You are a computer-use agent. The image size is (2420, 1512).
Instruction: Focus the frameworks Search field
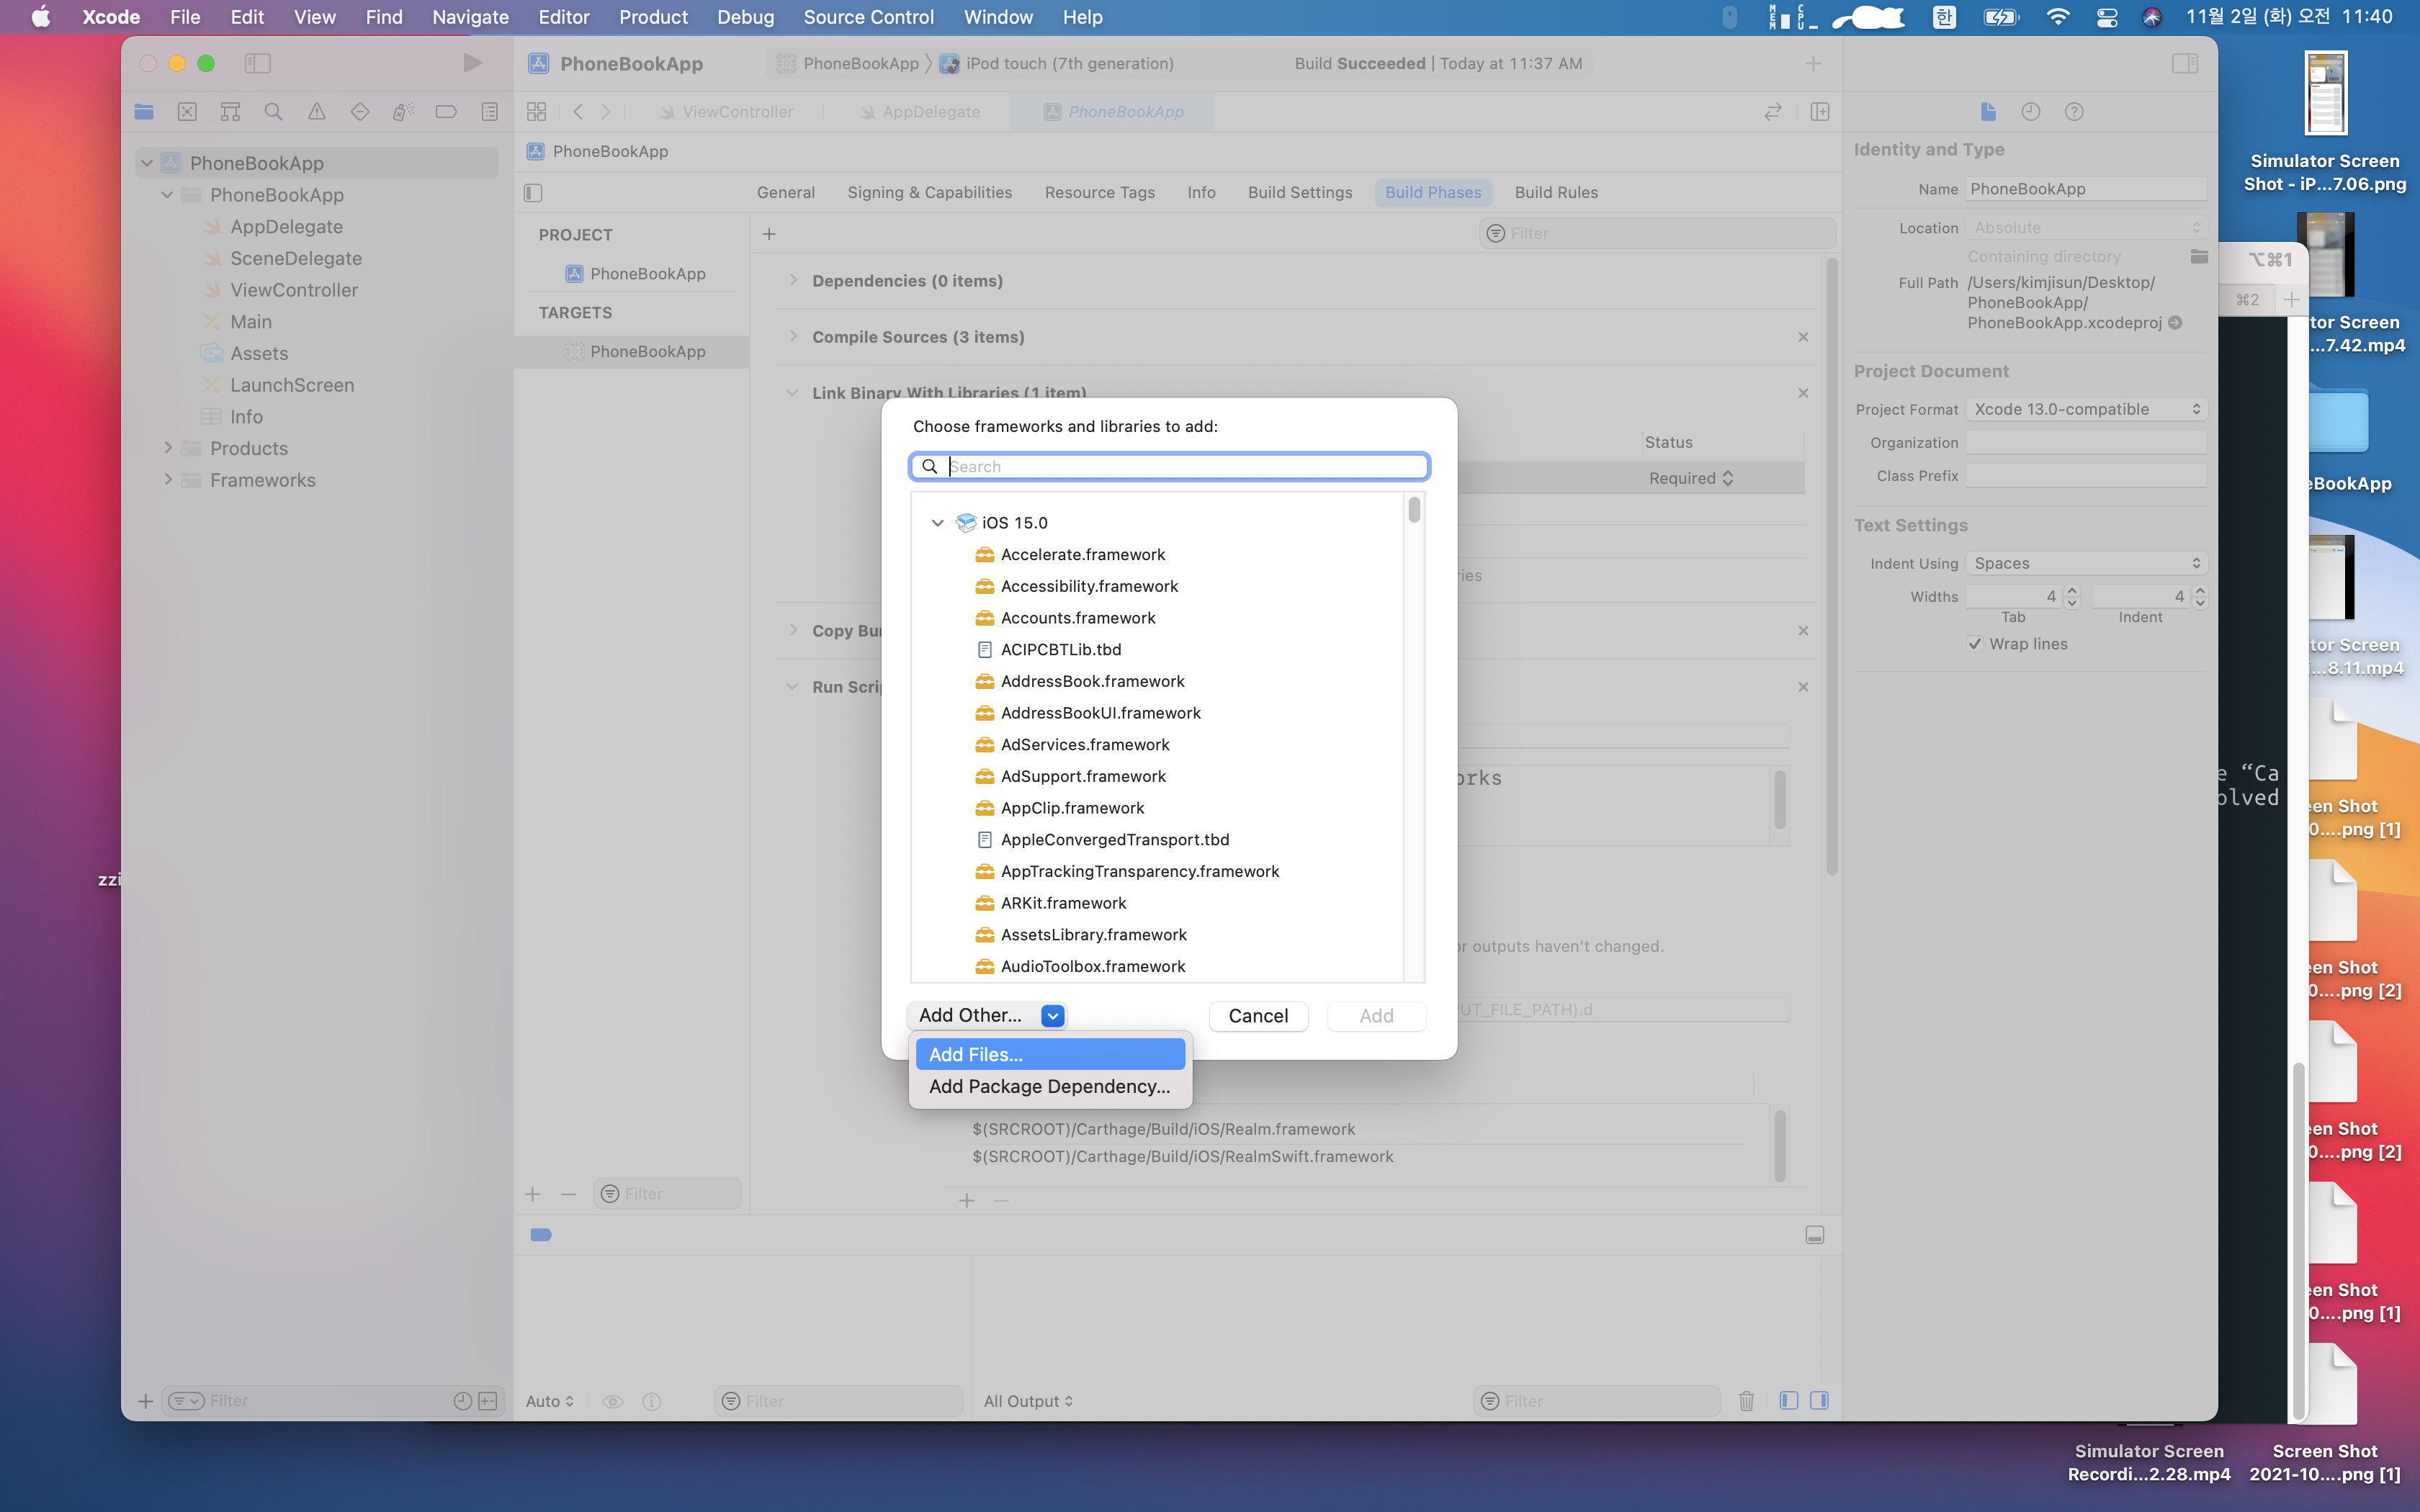point(1169,467)
